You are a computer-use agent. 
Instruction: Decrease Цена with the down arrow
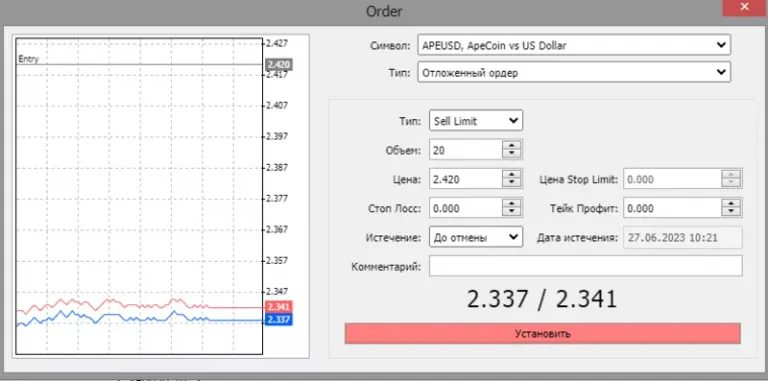[511, 183]
